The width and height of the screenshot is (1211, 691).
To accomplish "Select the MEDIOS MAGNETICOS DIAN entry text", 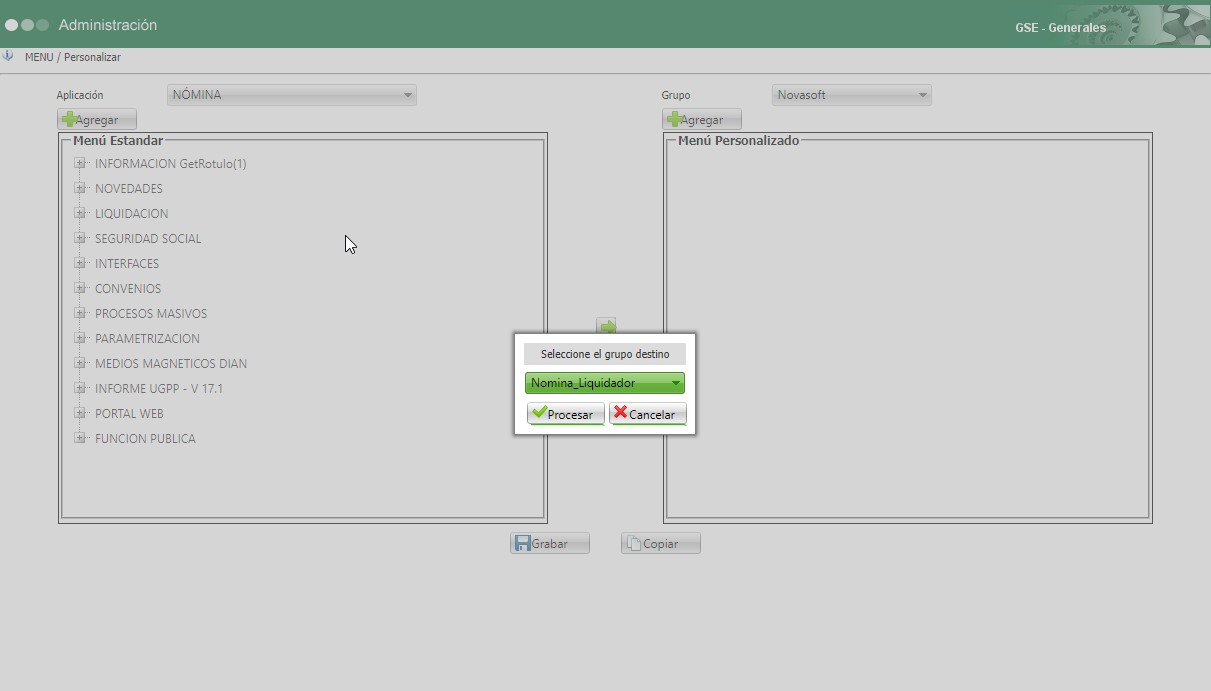I will click(x=171, y=363).
